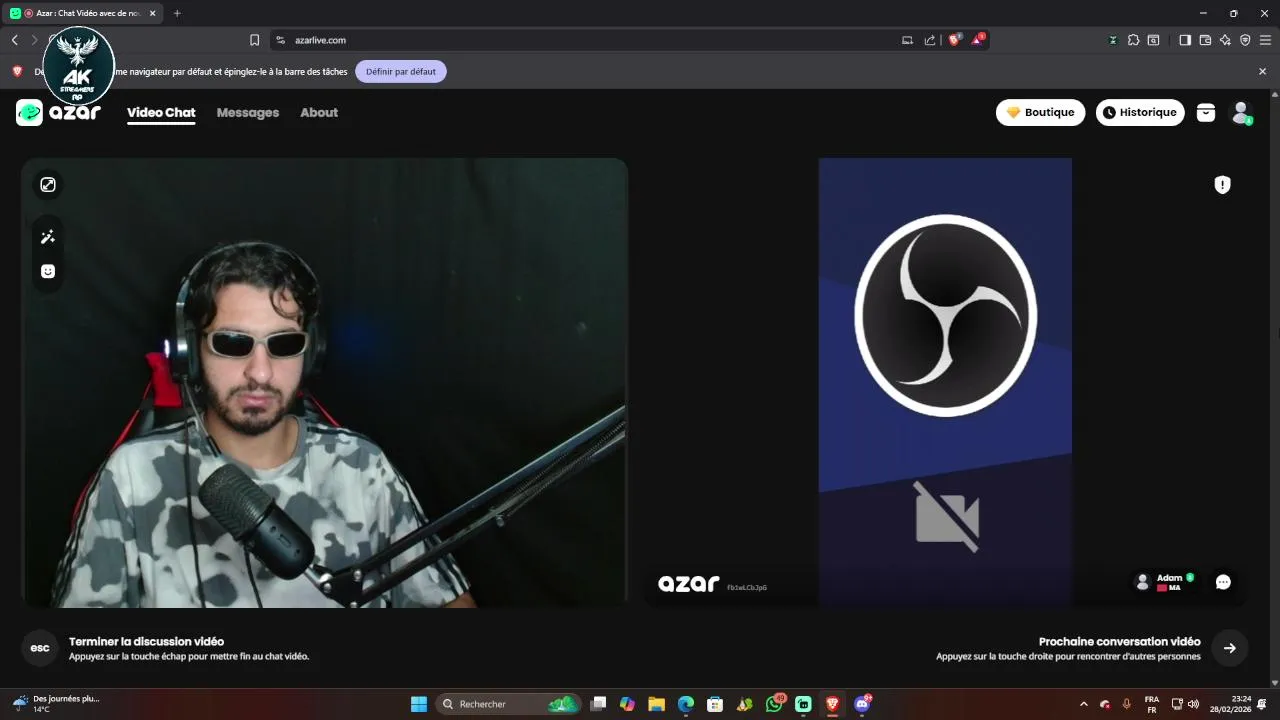Viewport: 1280px width, 720px height.
Task: Click 'Terminer la discussion vidéo' text
Action: 146,641
